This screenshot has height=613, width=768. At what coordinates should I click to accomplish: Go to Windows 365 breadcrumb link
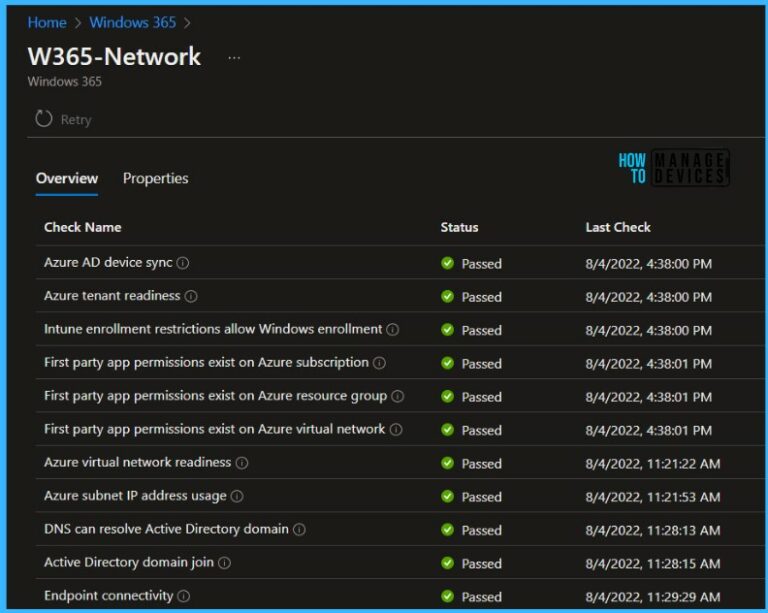click(133, 22)
